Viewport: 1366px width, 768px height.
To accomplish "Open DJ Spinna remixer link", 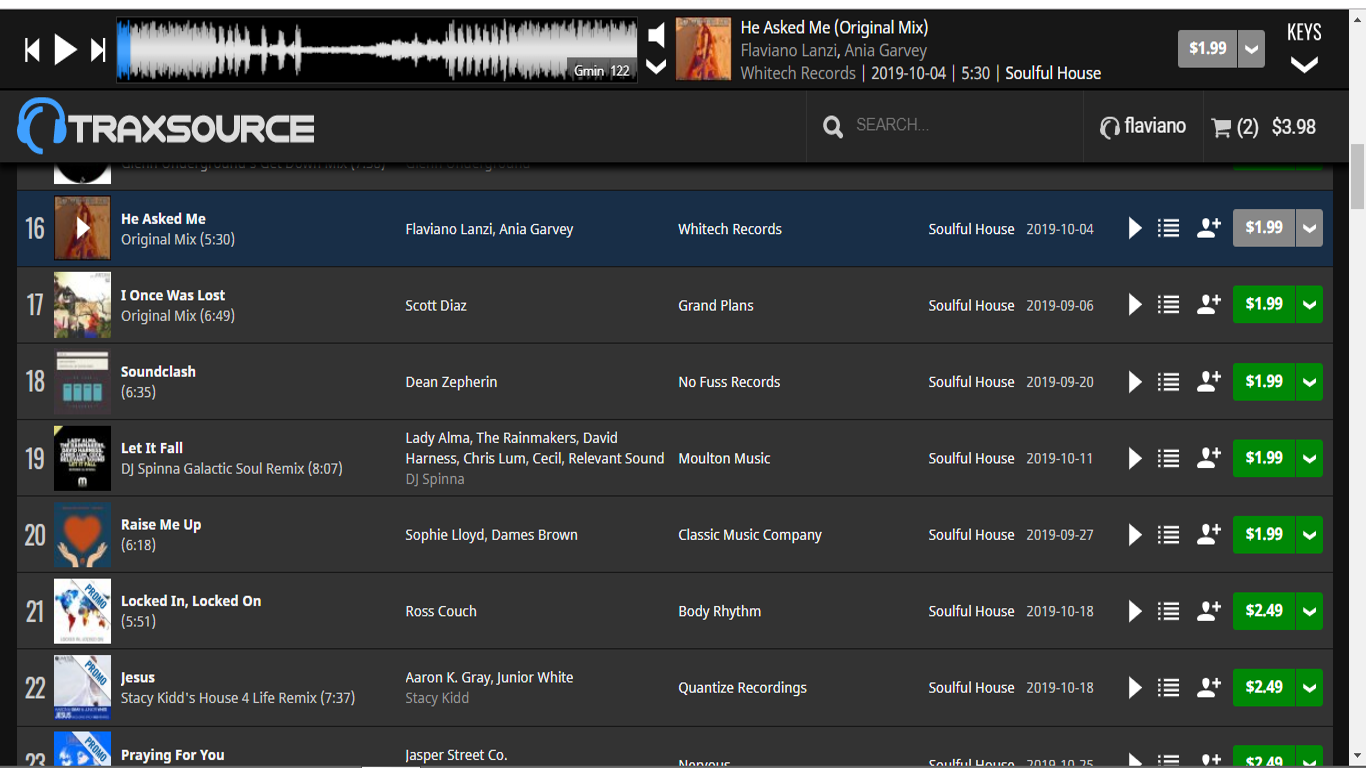I will 435,479.
